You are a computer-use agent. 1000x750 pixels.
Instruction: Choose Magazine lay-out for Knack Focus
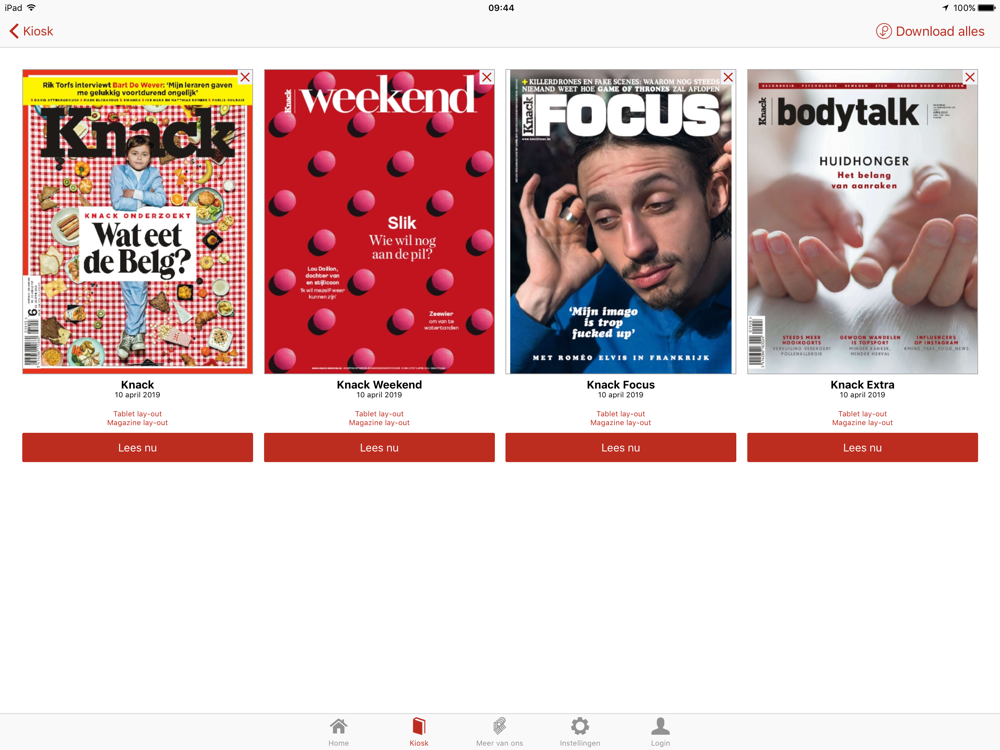coord(621,423)
